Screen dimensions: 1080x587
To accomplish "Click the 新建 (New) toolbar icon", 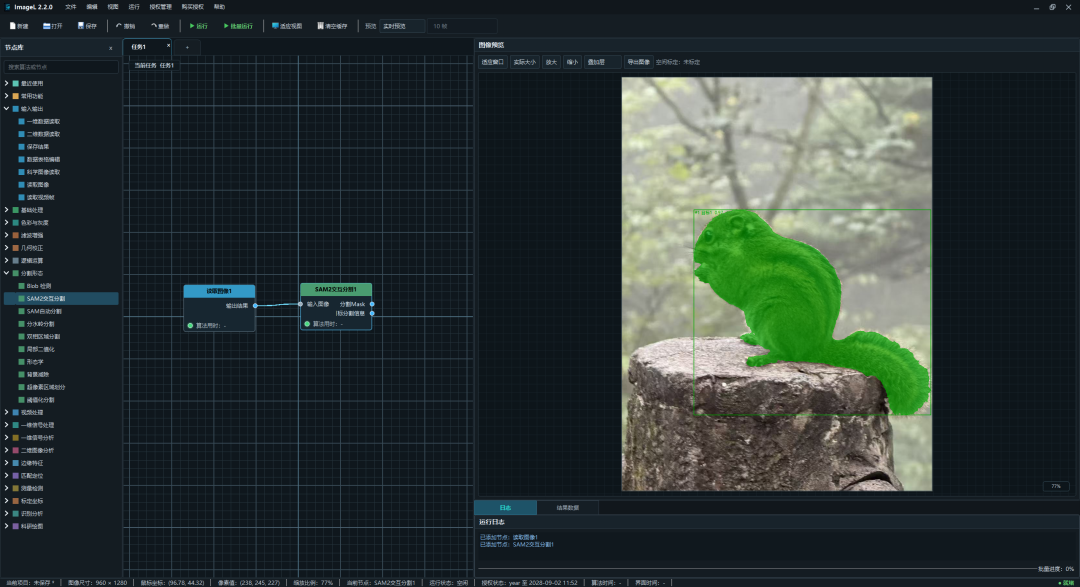I will pyautogui.click(x=13, y=26).
